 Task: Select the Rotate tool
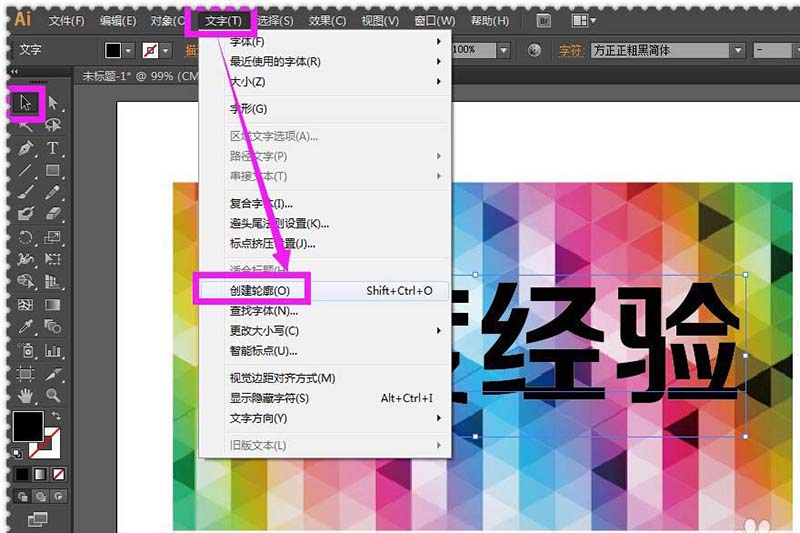(26, 237)
